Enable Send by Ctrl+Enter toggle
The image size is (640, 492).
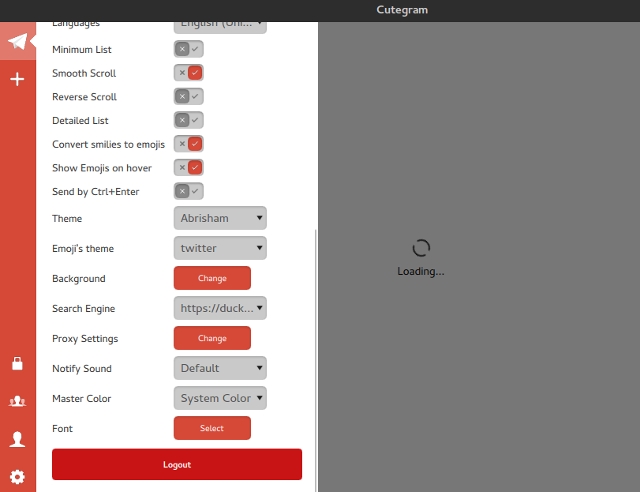pos(188,191)
